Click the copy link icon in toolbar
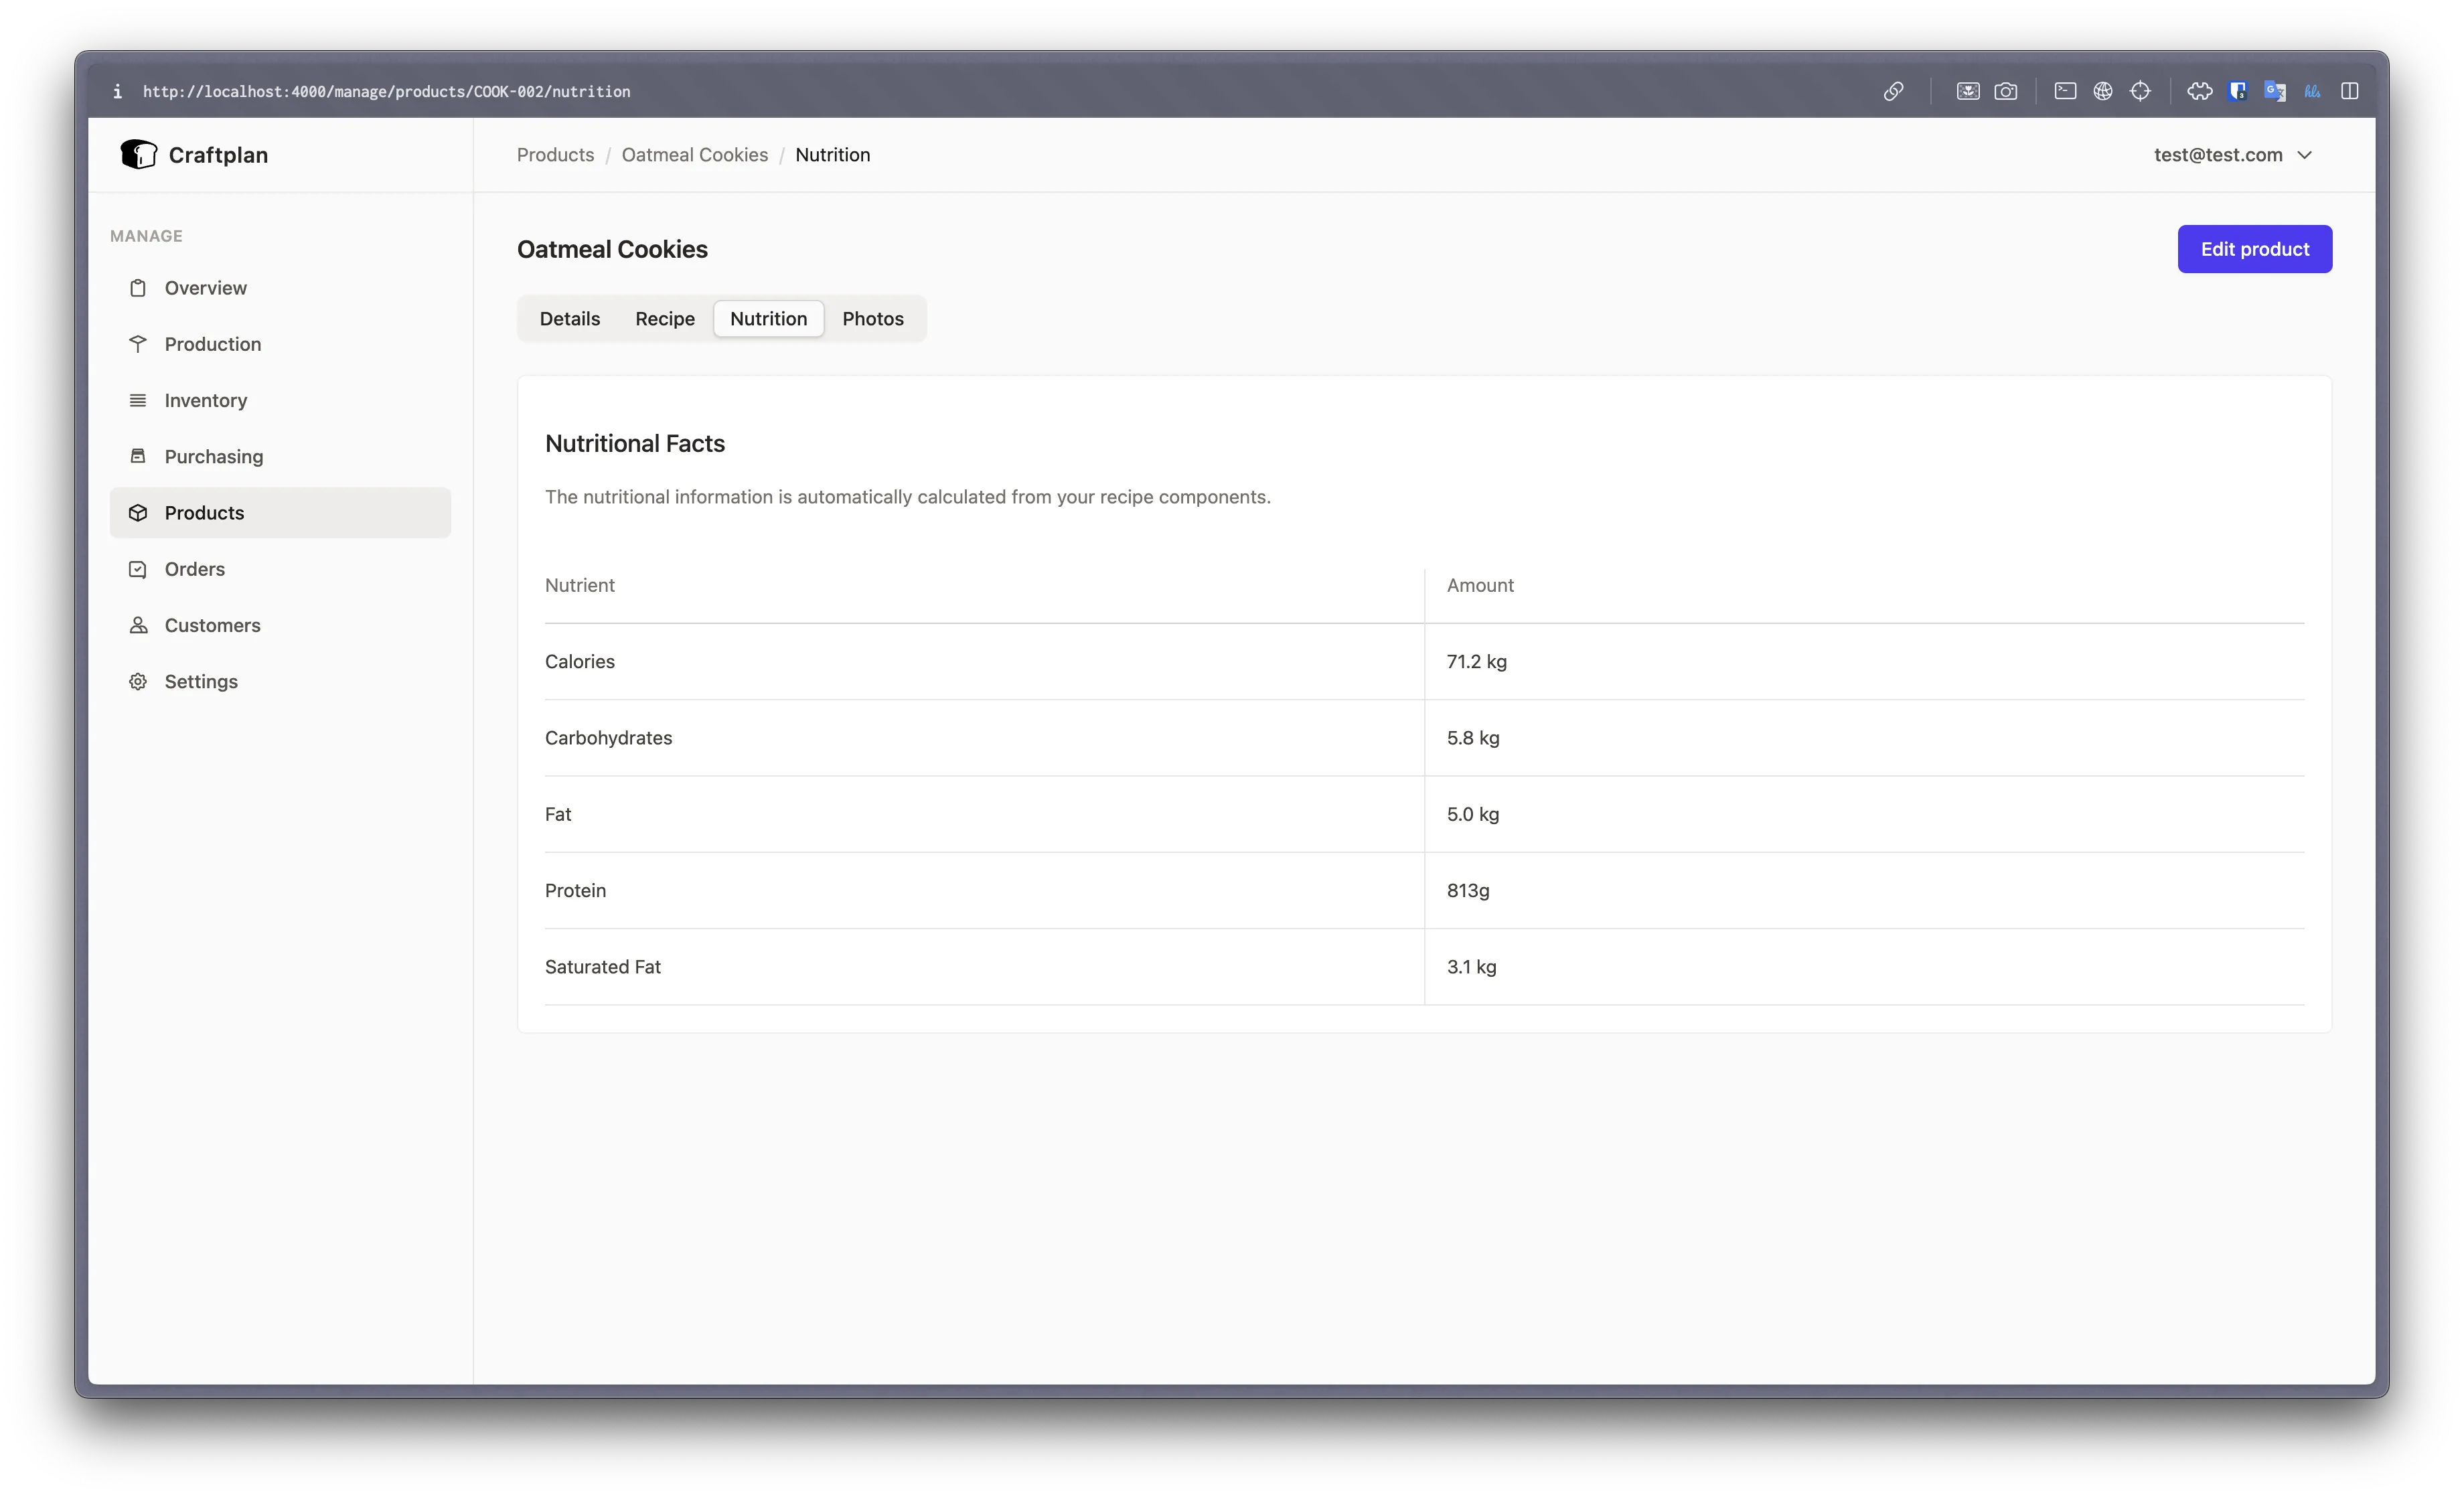The width and height of the screenshot is (2464, 1497). (1893, 91)
